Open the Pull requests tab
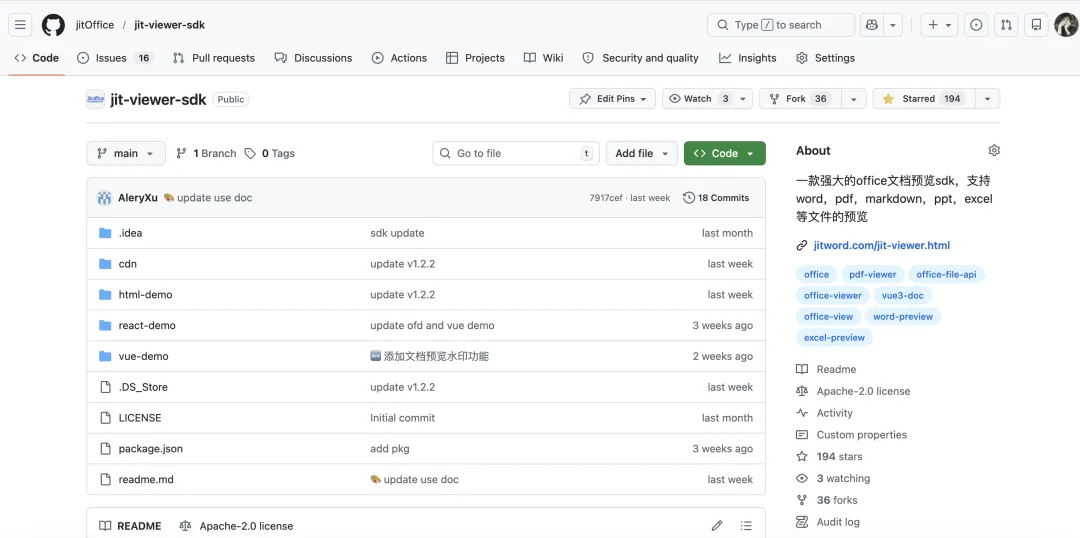Viewport: 1080px width, 538px height. pyautogui.click(x=214, y=58)
